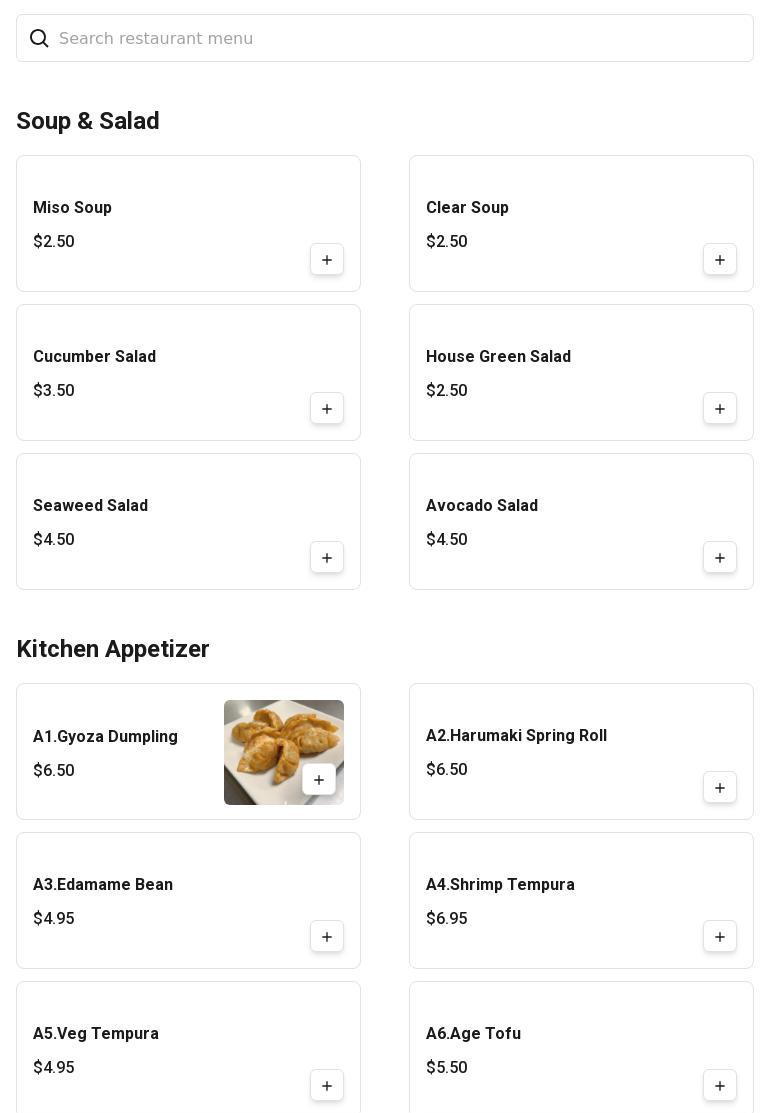The height and width of the screenshot is (1113, 770).
Task: Add A4.Shrimp Tempura to order
Action: point(720,937)
